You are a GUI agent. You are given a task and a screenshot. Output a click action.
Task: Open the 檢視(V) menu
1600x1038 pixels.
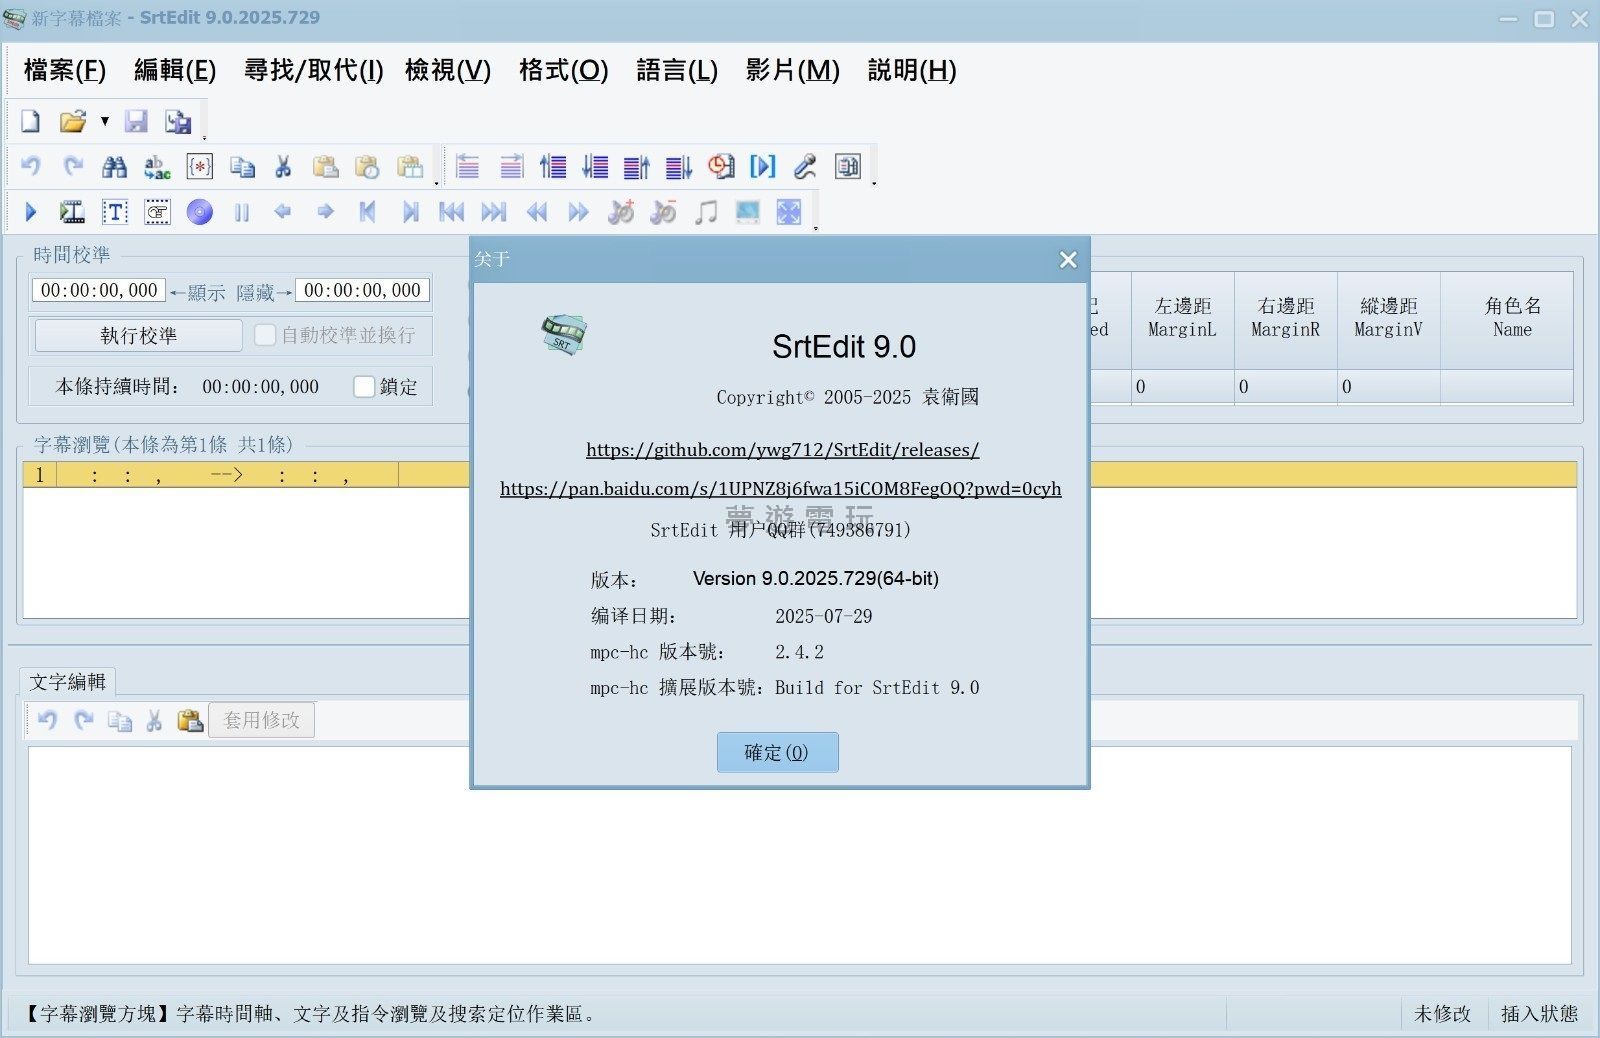pos(448,70)
